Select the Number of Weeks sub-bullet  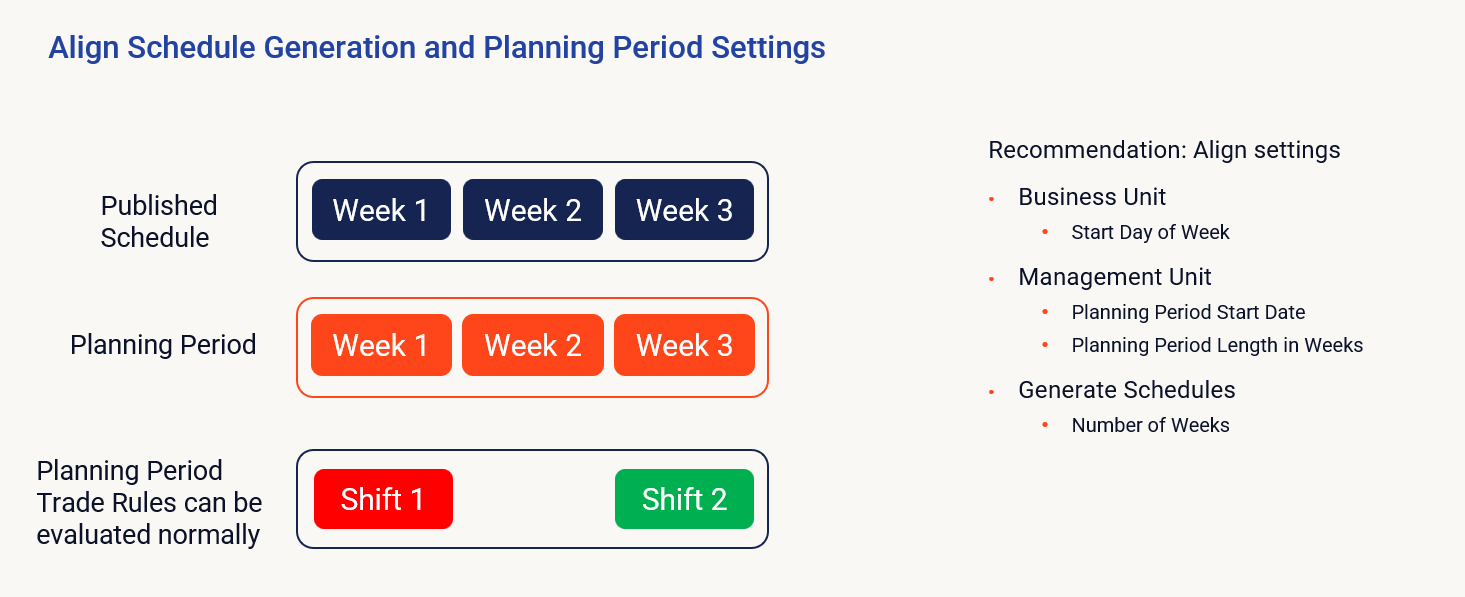point(1150,425)
